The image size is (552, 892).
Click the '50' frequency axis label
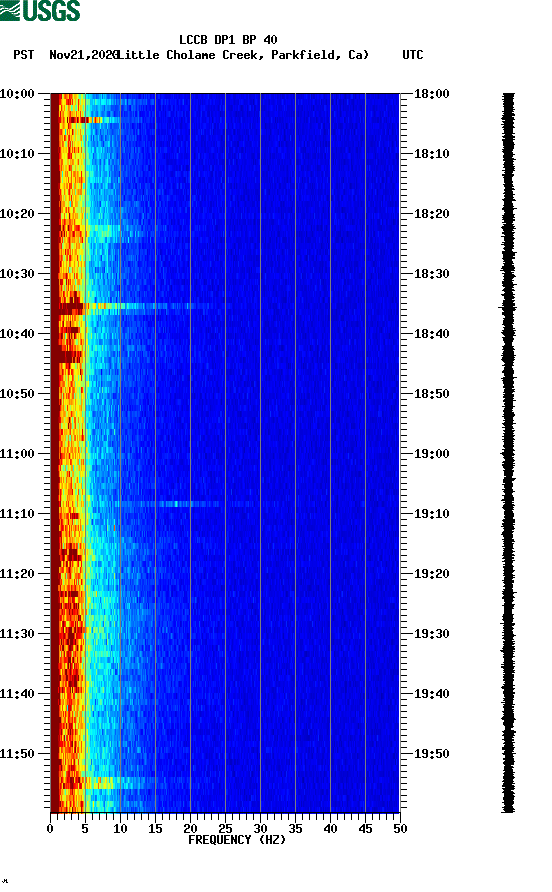pyautogui.click(x=400, y=829)
